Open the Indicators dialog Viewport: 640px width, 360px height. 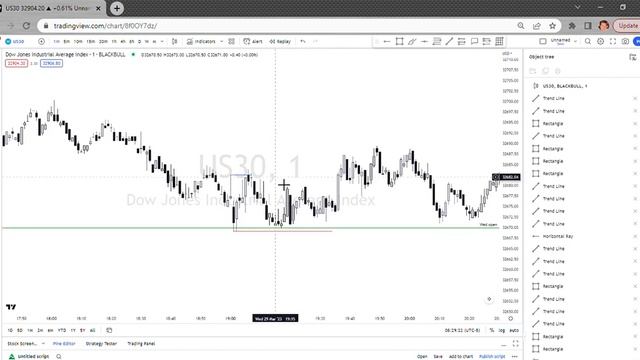[x=201, y=42]
